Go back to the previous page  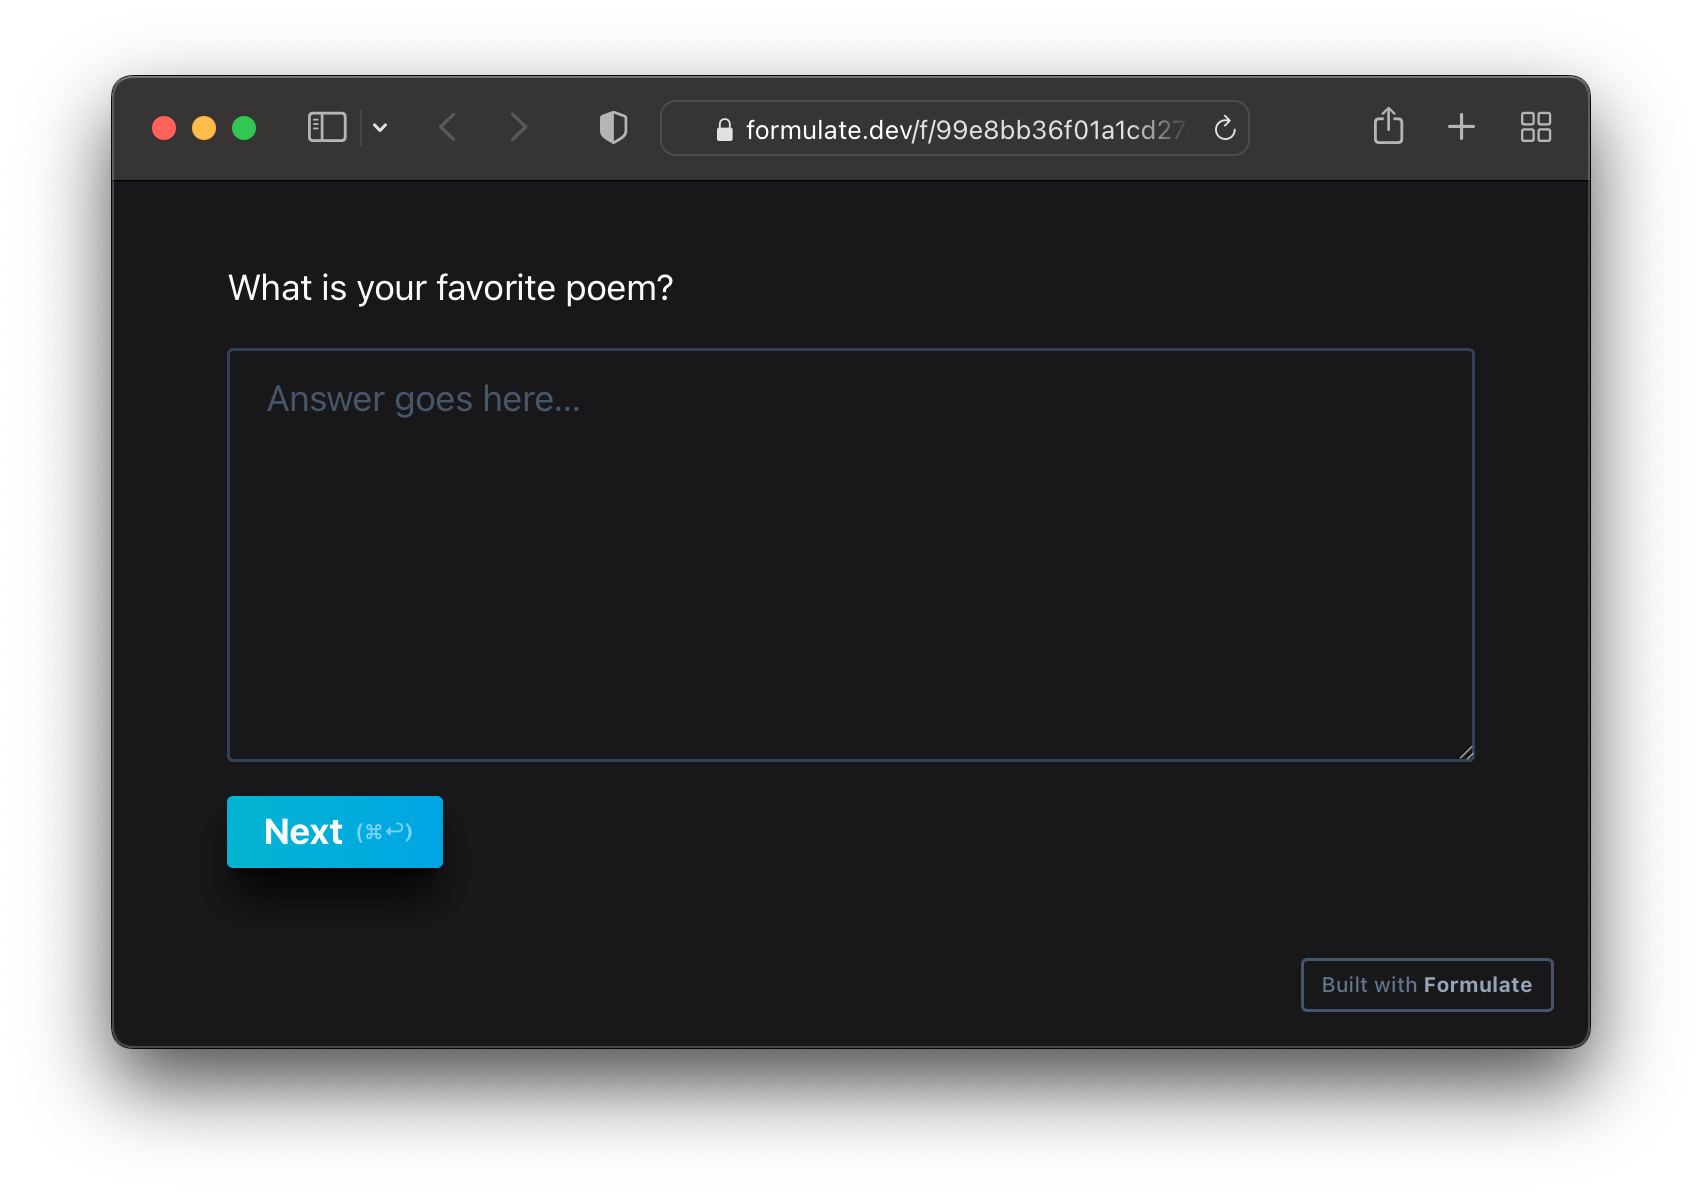(448, 128)
